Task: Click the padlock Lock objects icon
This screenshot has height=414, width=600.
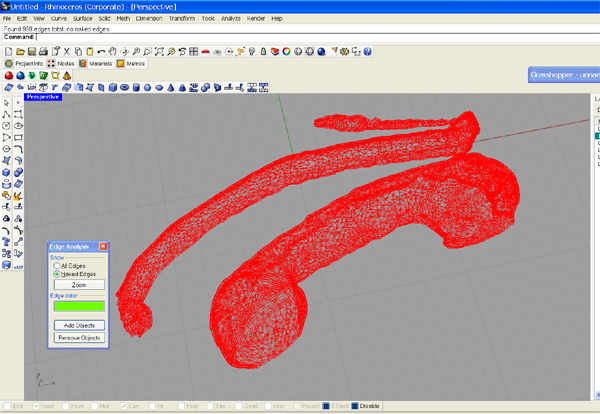Action: (x=263, y=51)
